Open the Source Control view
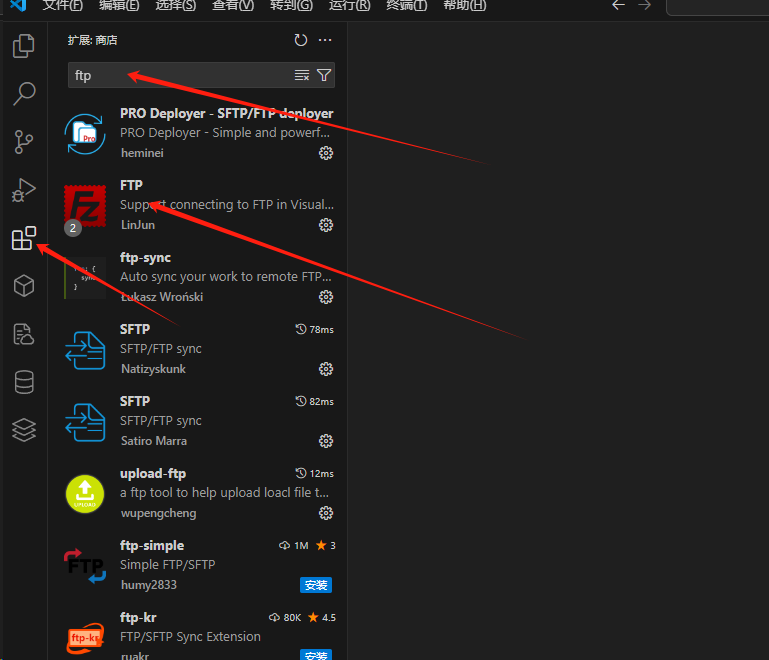This screenshot has height=660, width=769. [24, 142]
